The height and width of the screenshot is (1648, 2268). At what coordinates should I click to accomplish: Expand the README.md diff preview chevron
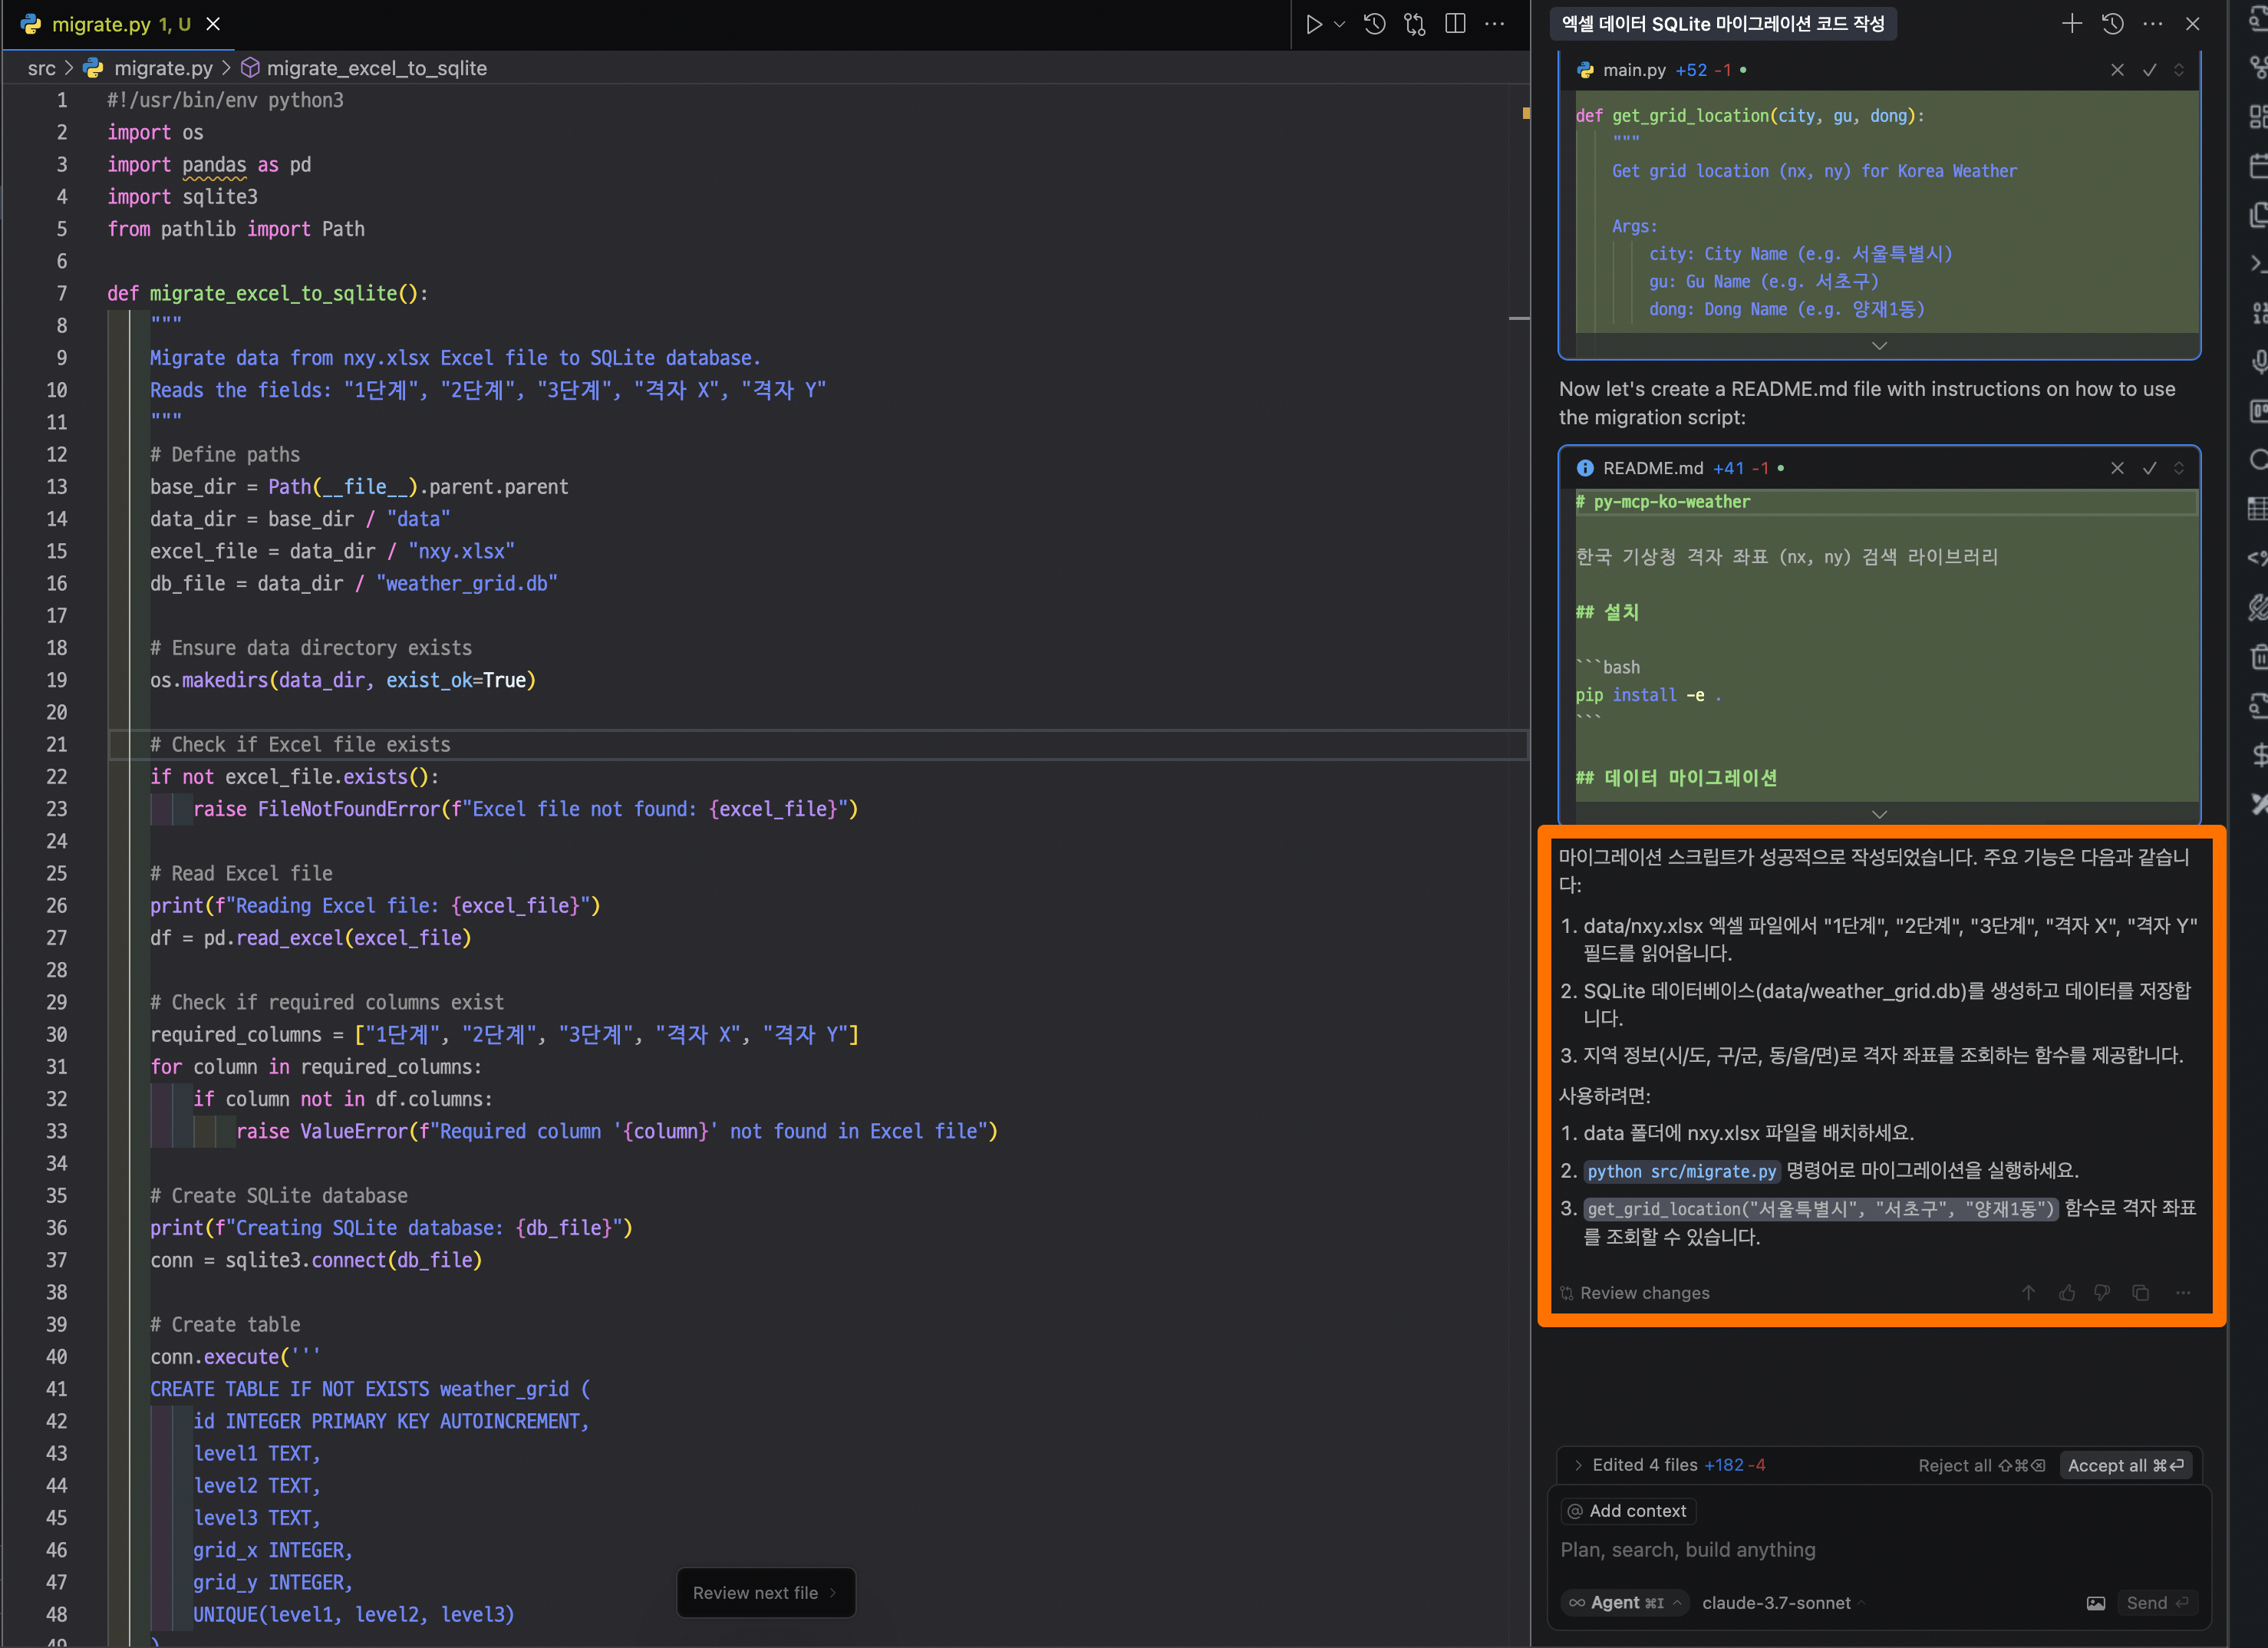1879,814
